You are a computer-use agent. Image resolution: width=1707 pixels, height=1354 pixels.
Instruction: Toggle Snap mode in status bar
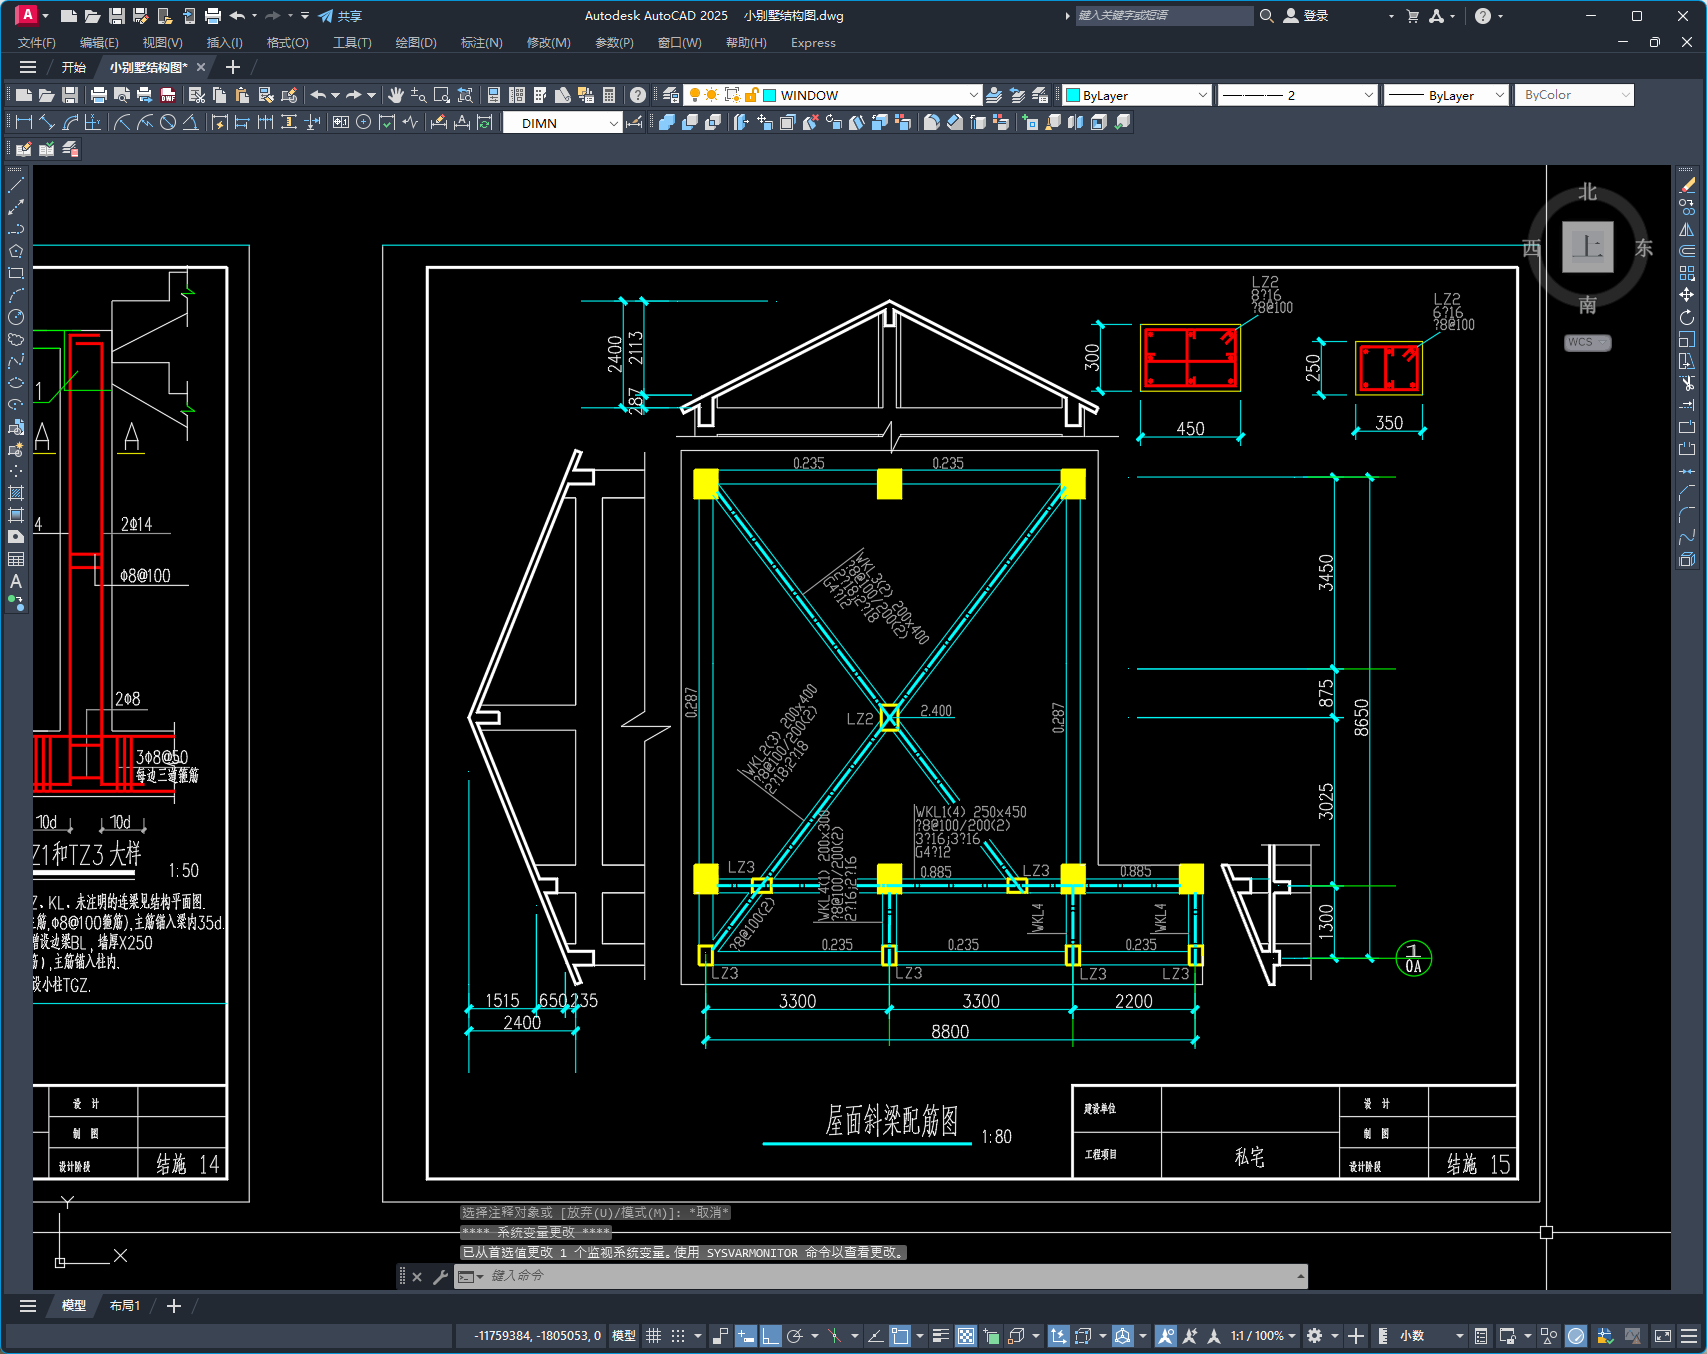pos(678,1336)
